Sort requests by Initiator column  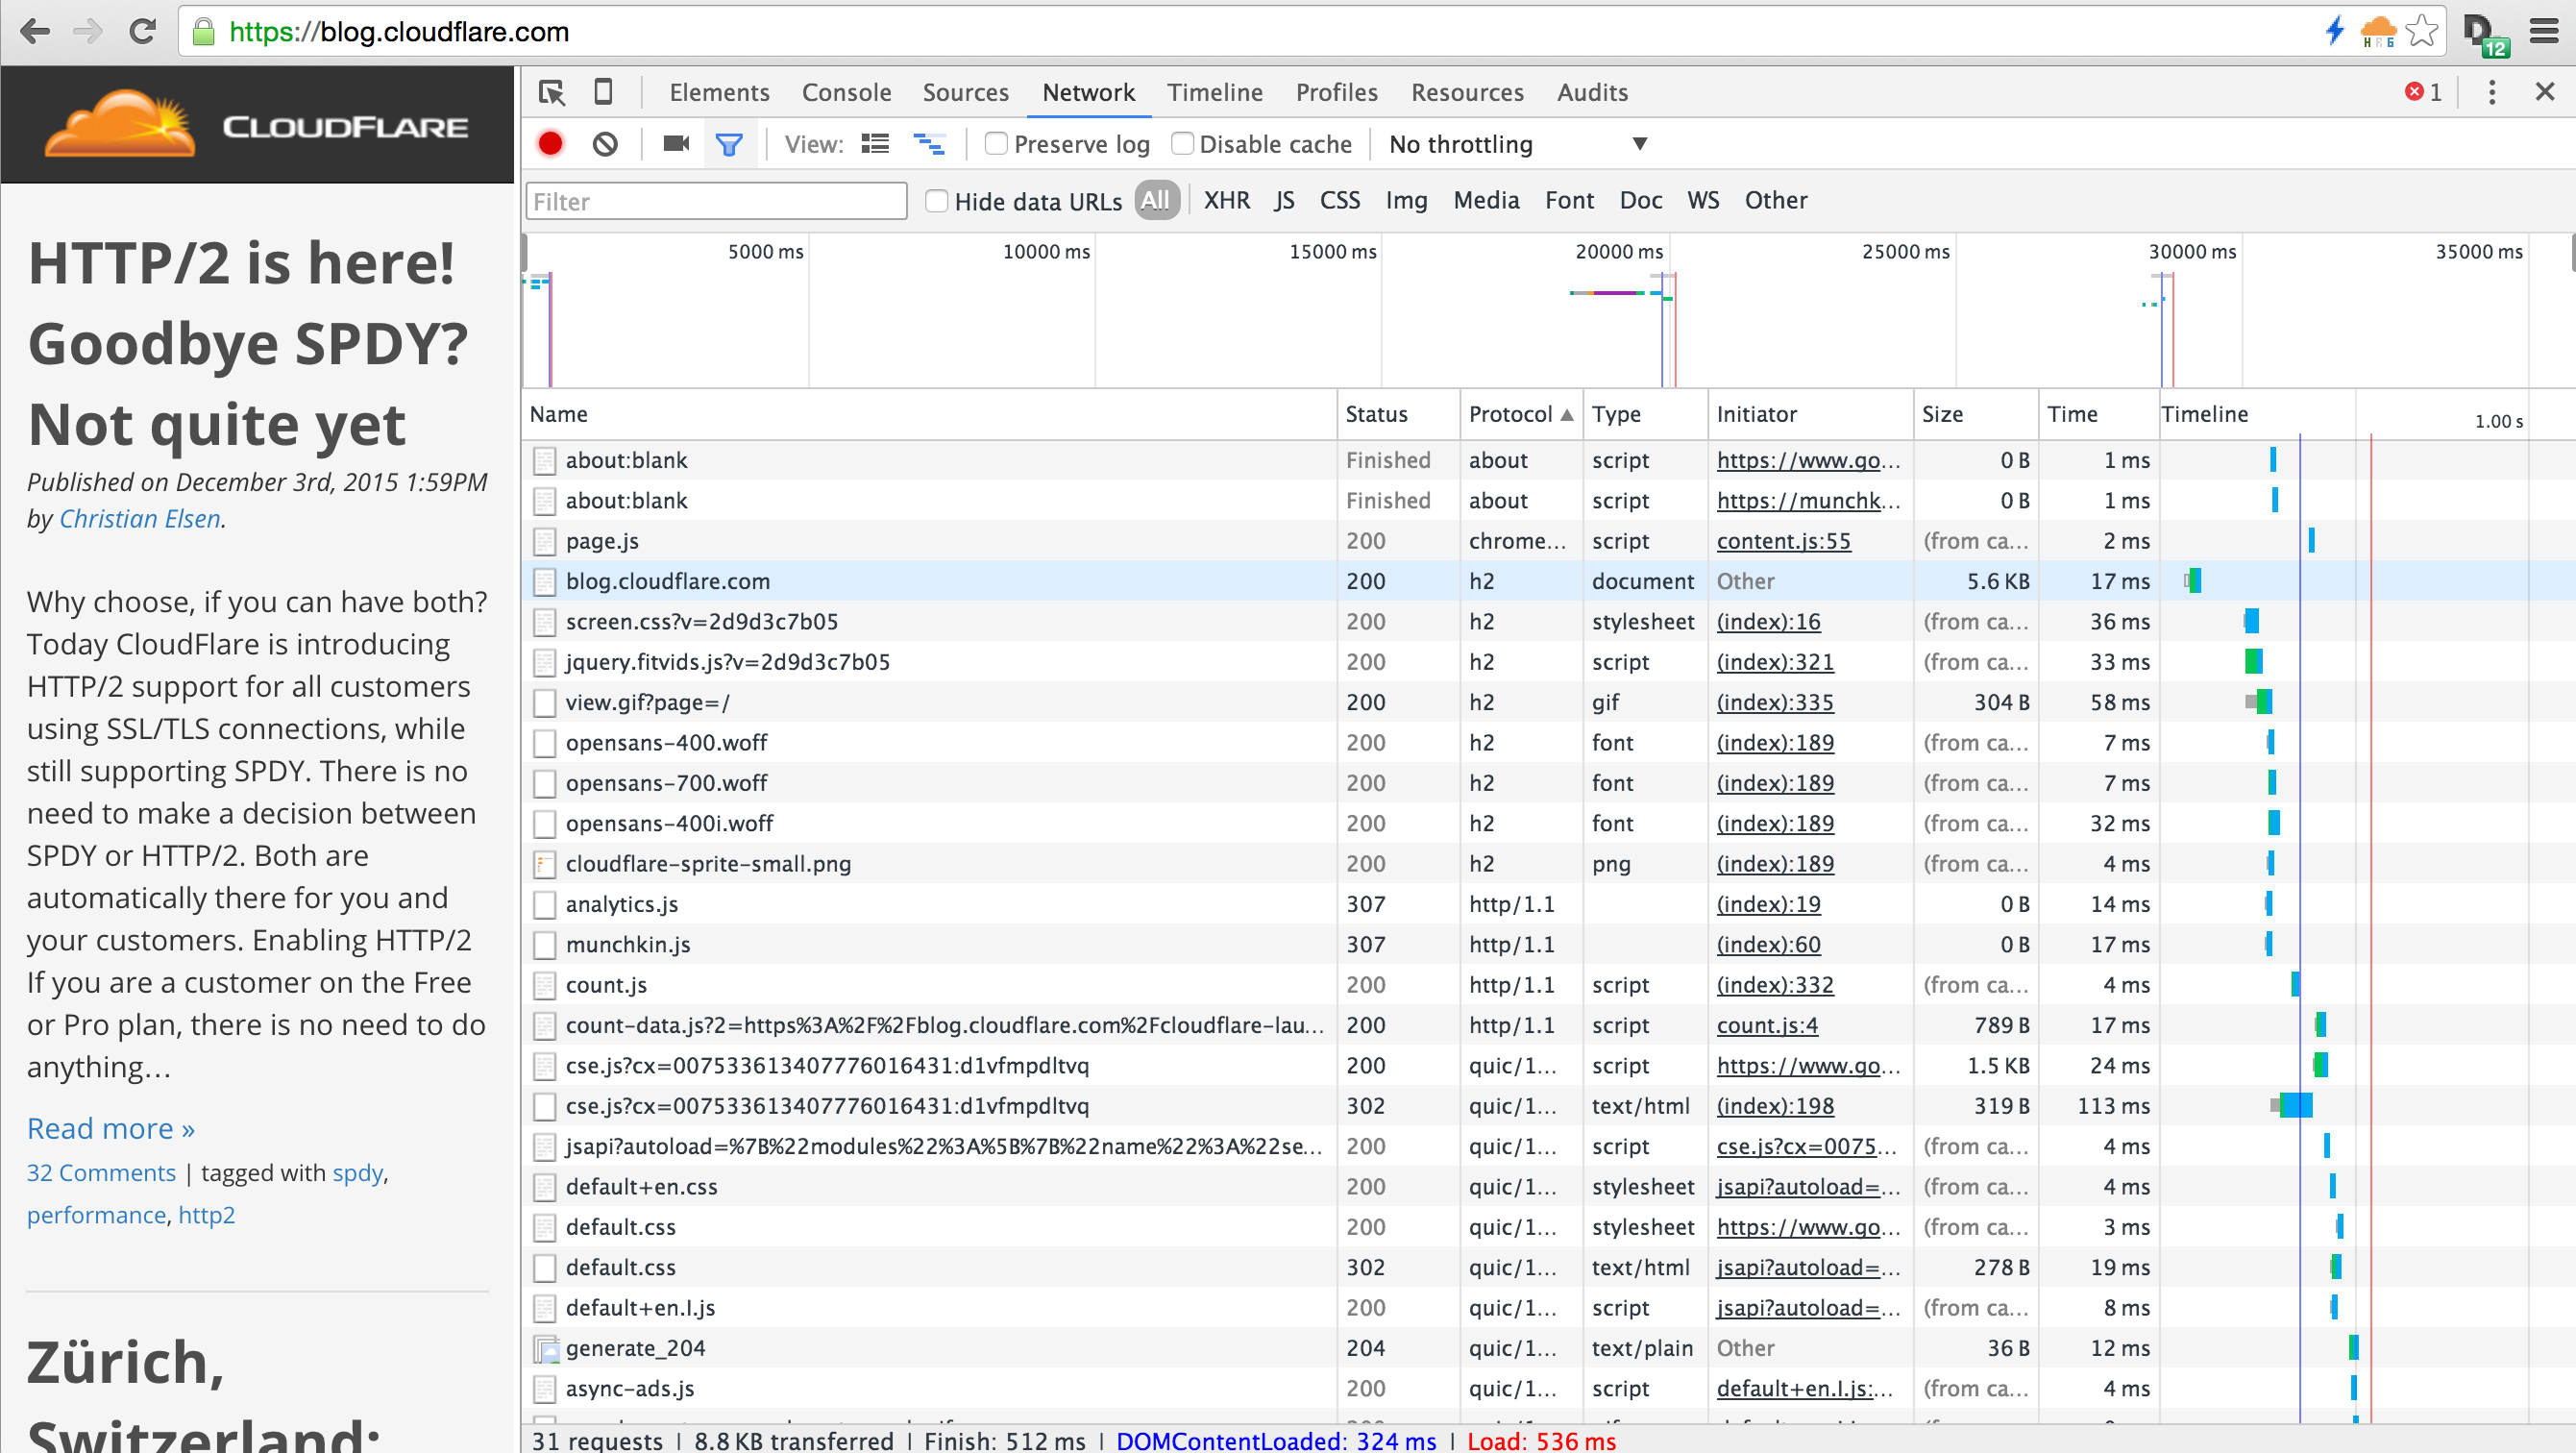[1810, 414]
